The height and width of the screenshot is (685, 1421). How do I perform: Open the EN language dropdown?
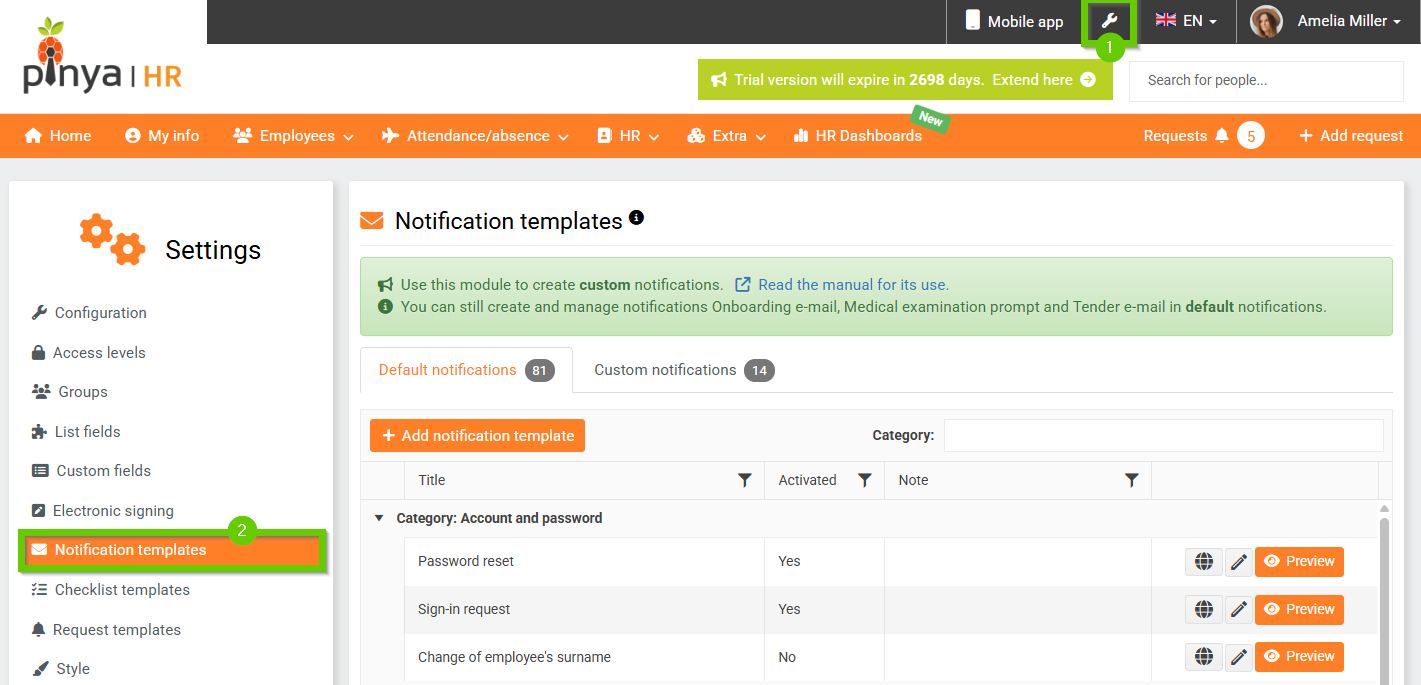(1186, 21)
